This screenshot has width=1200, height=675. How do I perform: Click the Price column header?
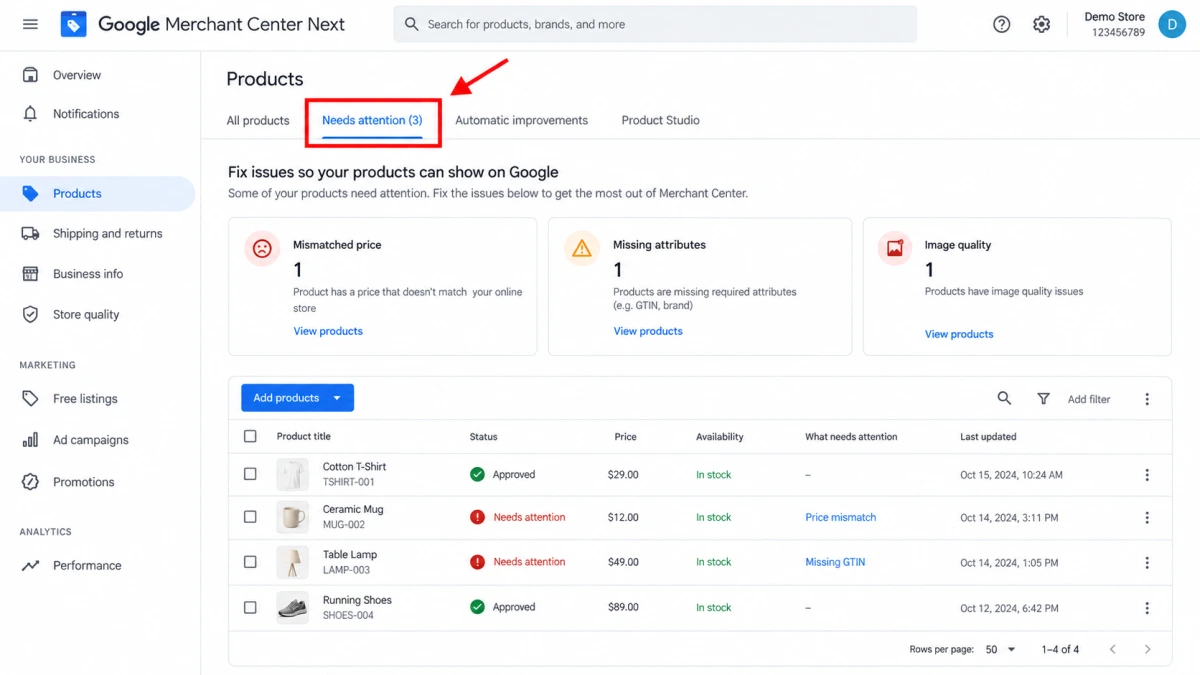pos(625,437)
